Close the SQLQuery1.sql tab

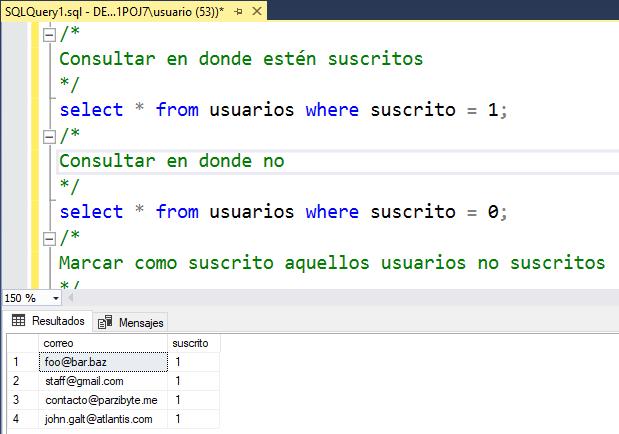(x=257, y=11)
